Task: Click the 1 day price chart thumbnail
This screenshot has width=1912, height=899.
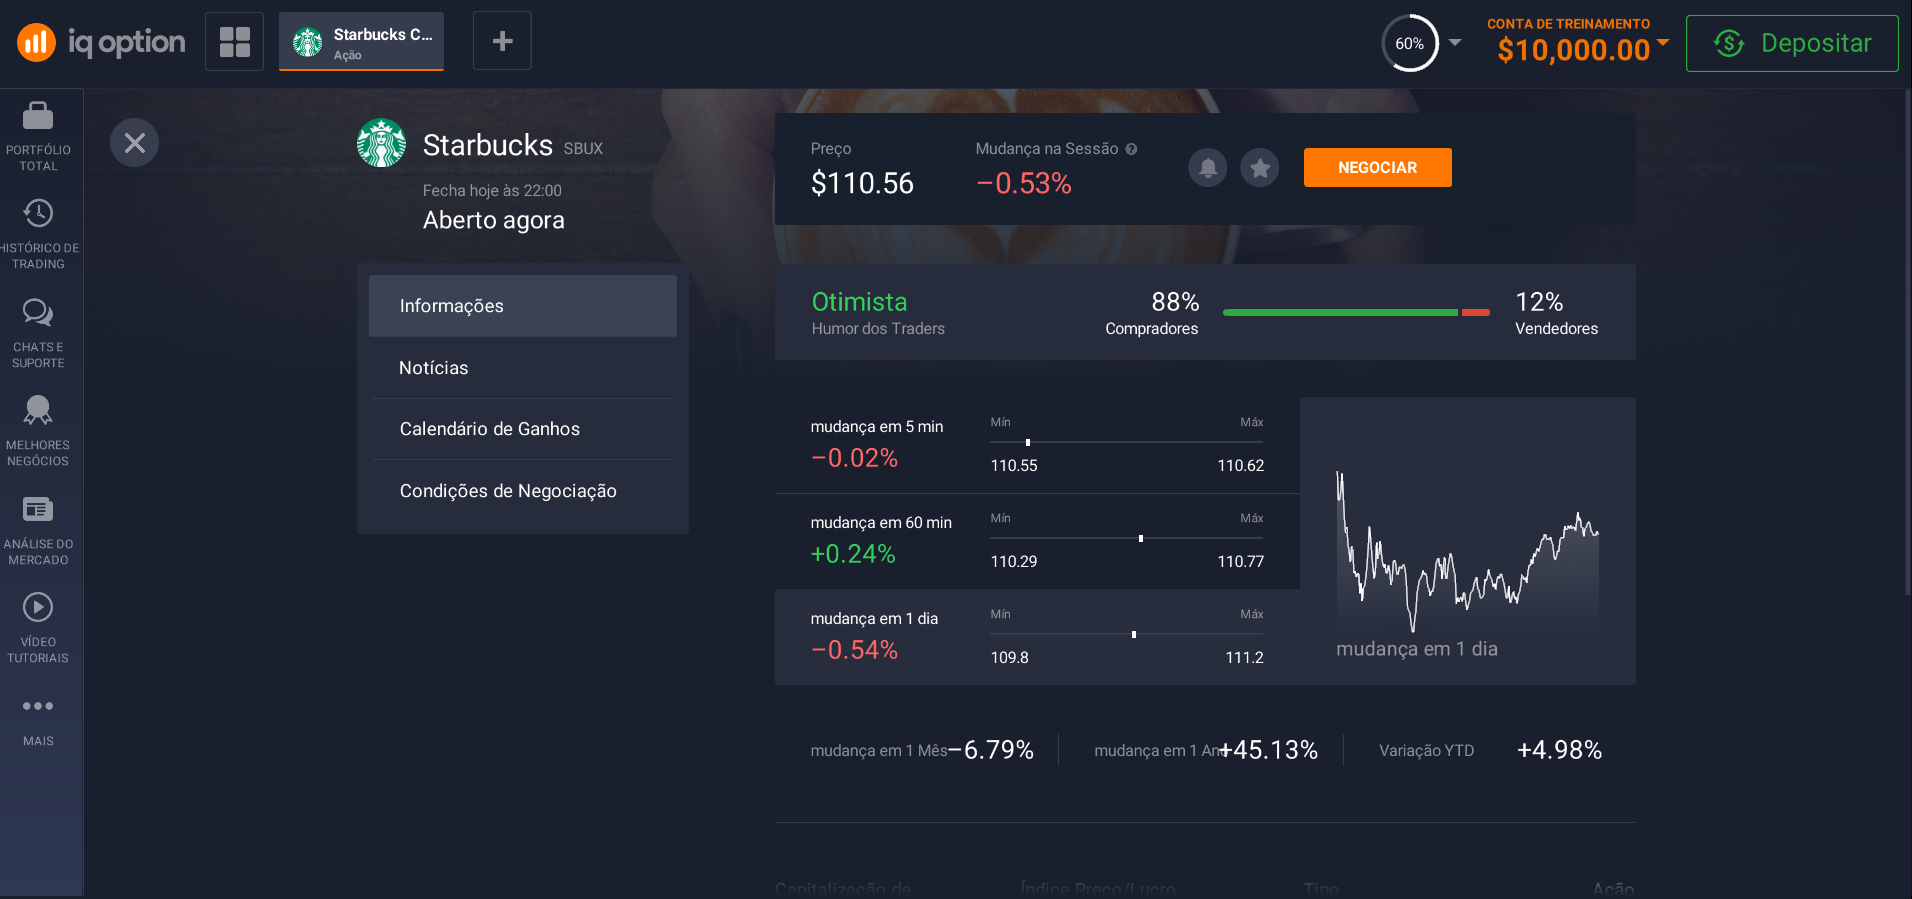Action: [x=1467, y=541]
